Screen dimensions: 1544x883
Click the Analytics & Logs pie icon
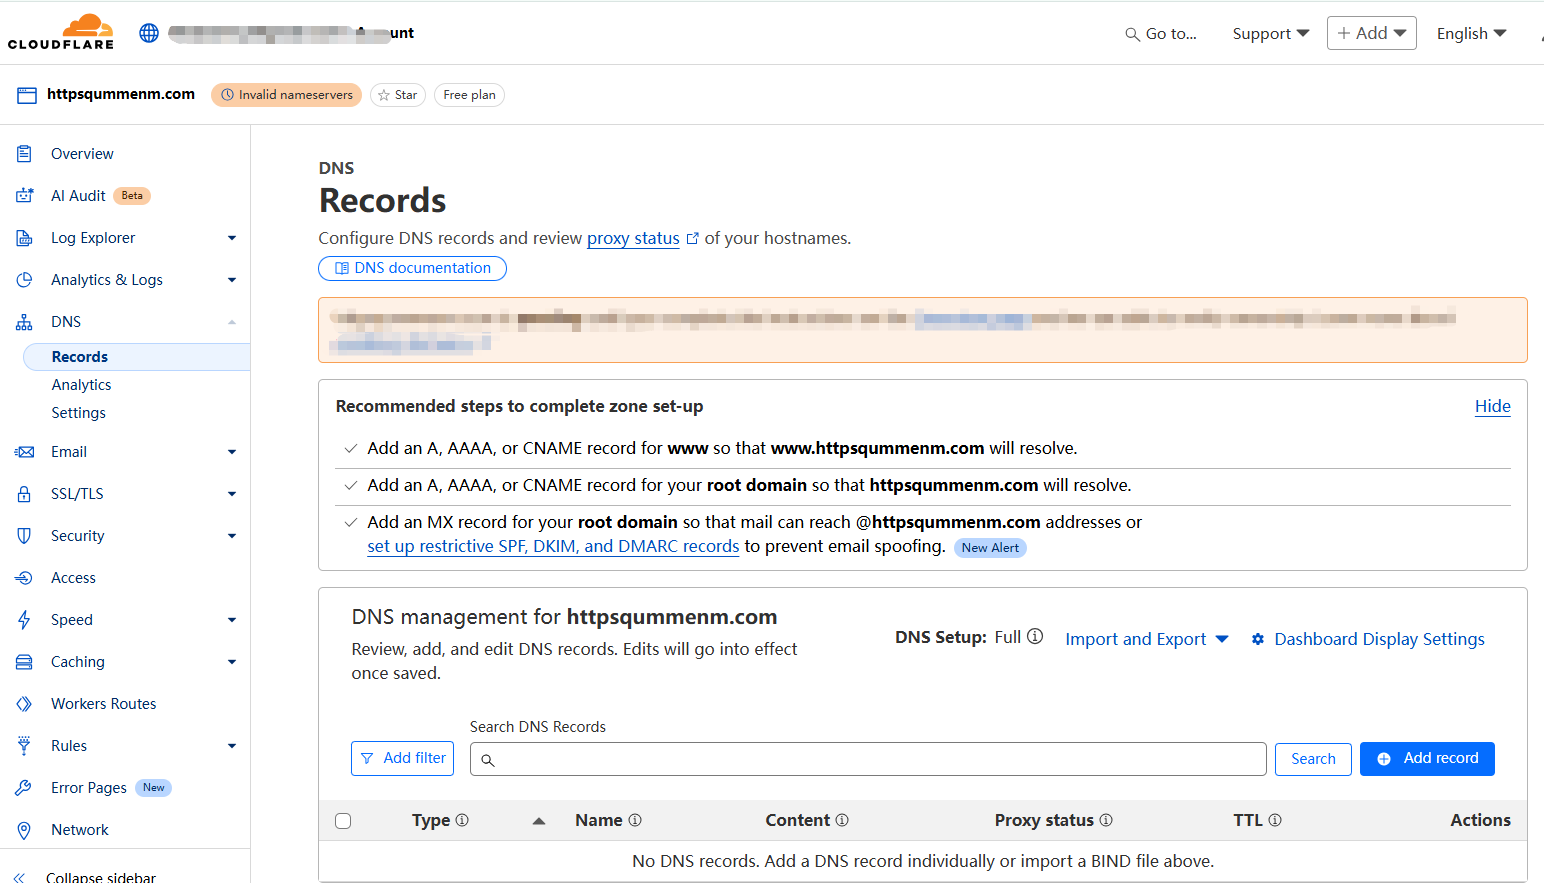[x=24, y=280]
